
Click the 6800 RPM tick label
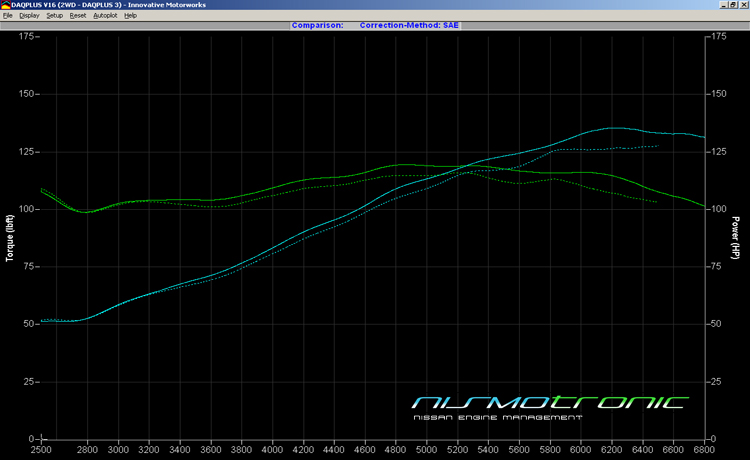pyautogui.click(x=706, y=451)
